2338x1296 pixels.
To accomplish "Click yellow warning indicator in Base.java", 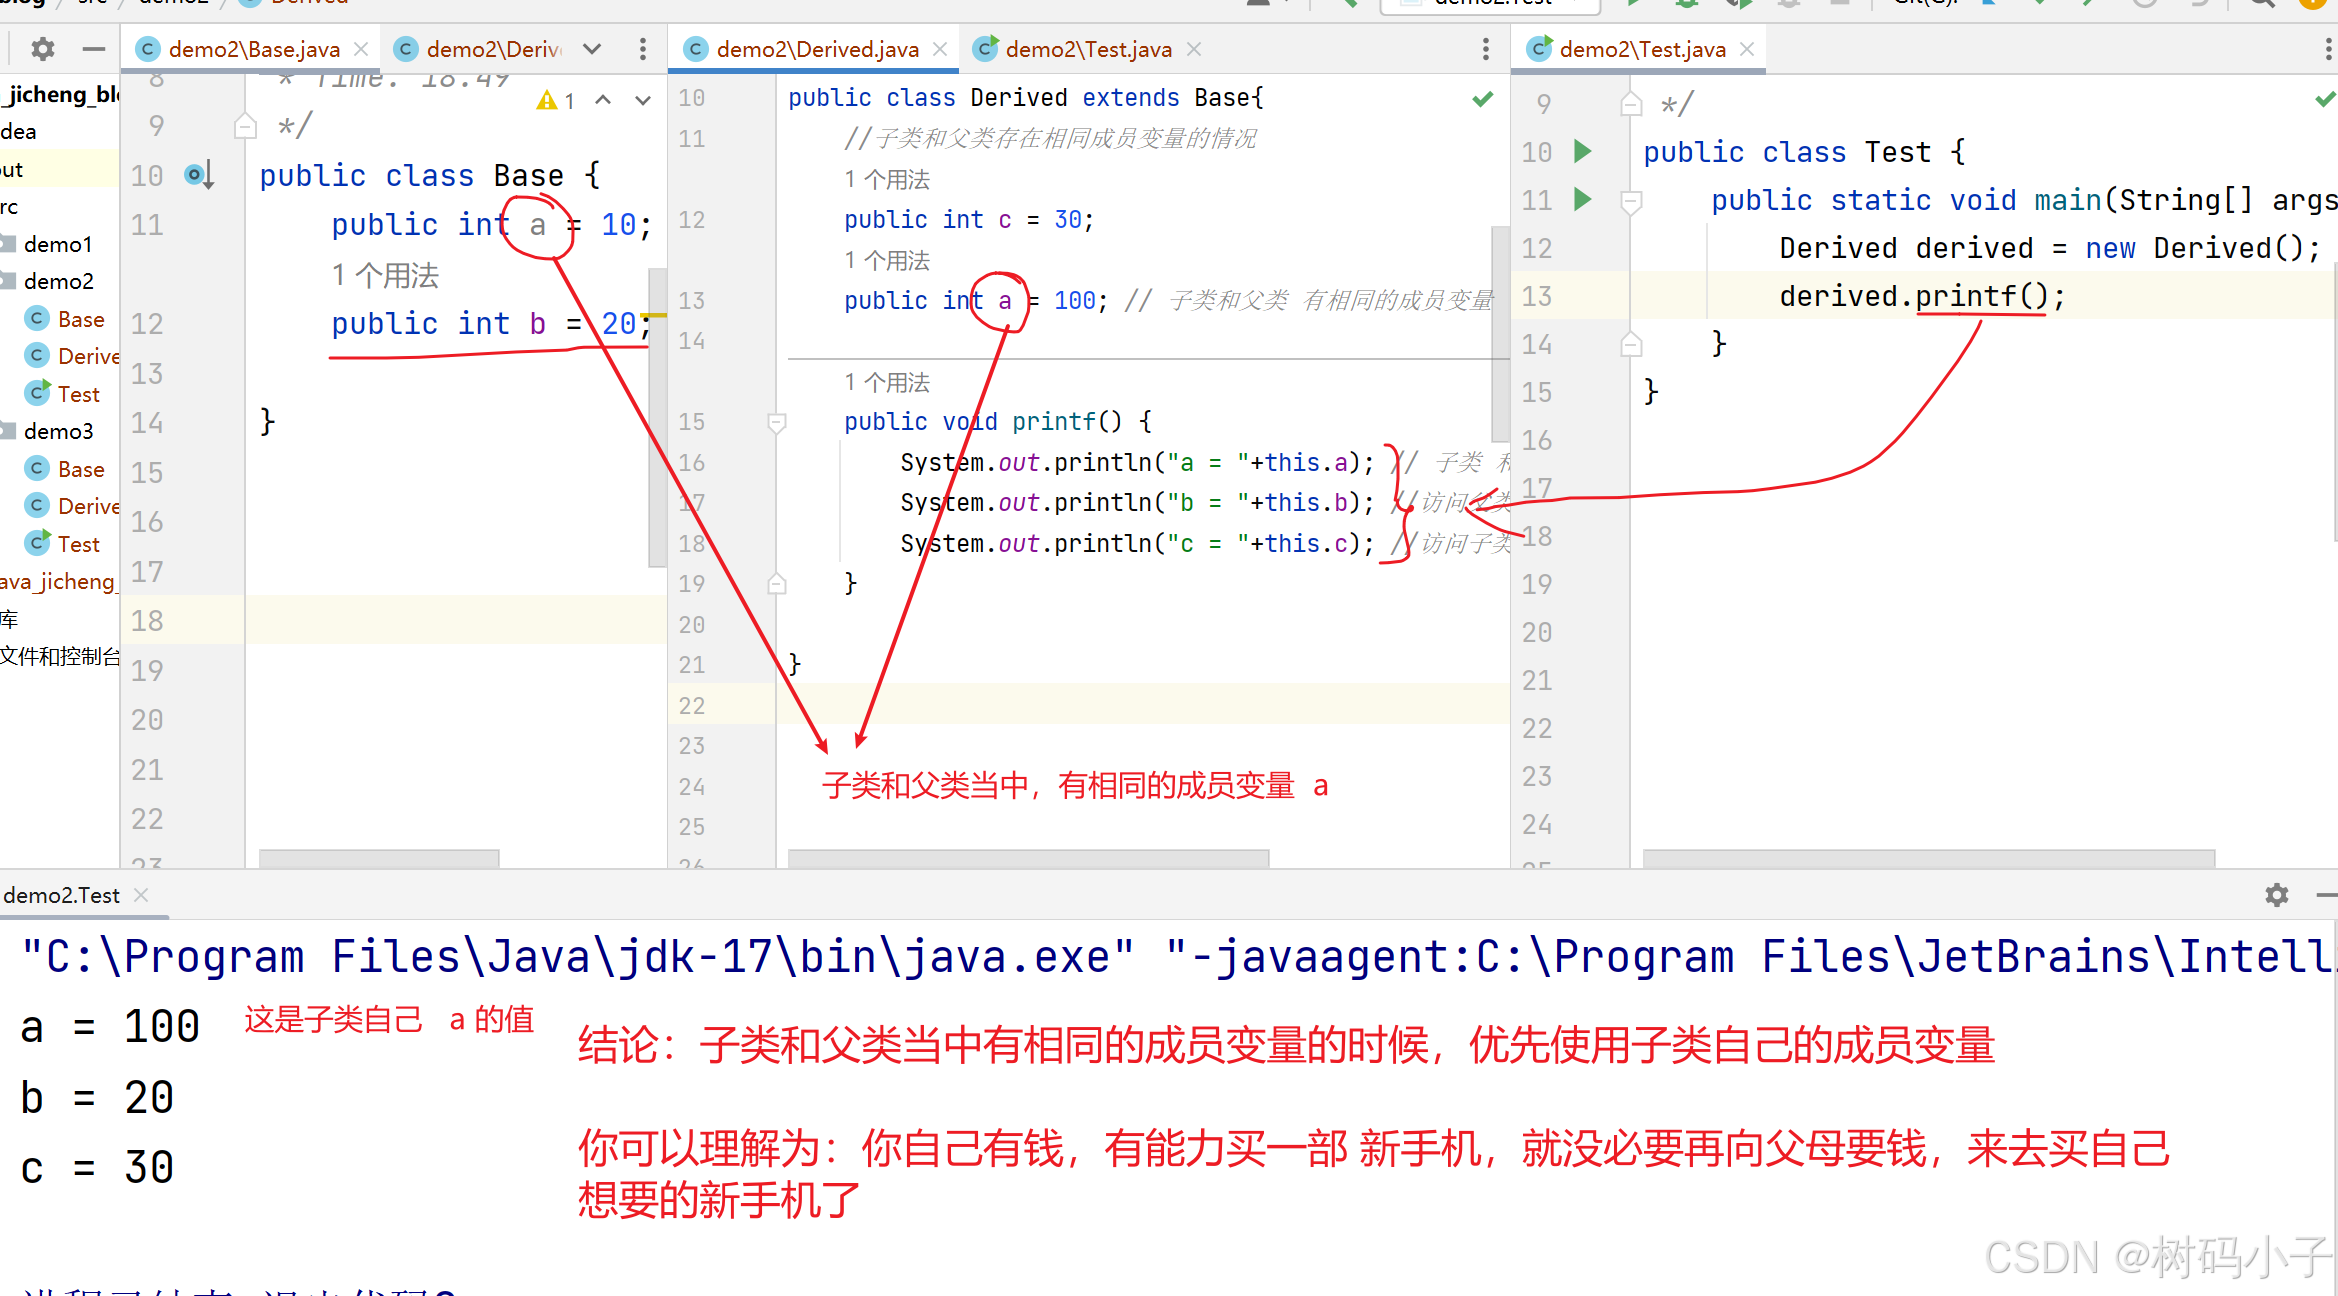I will coord(547,100).
